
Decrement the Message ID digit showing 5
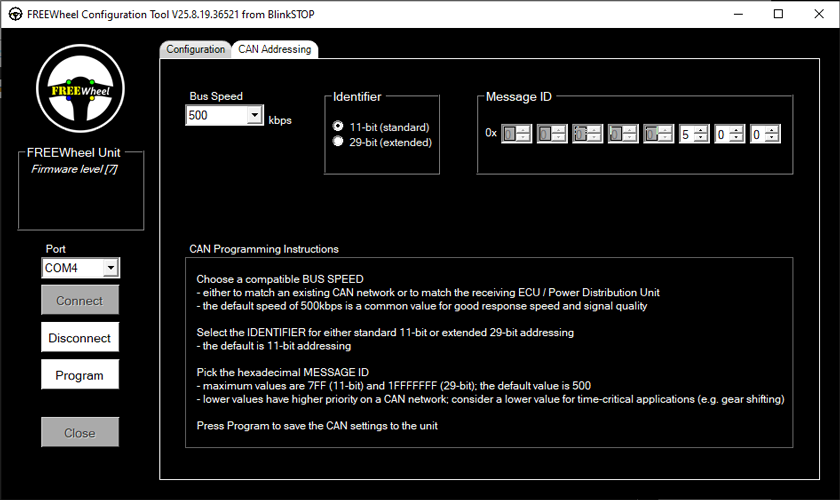point(702,137)
